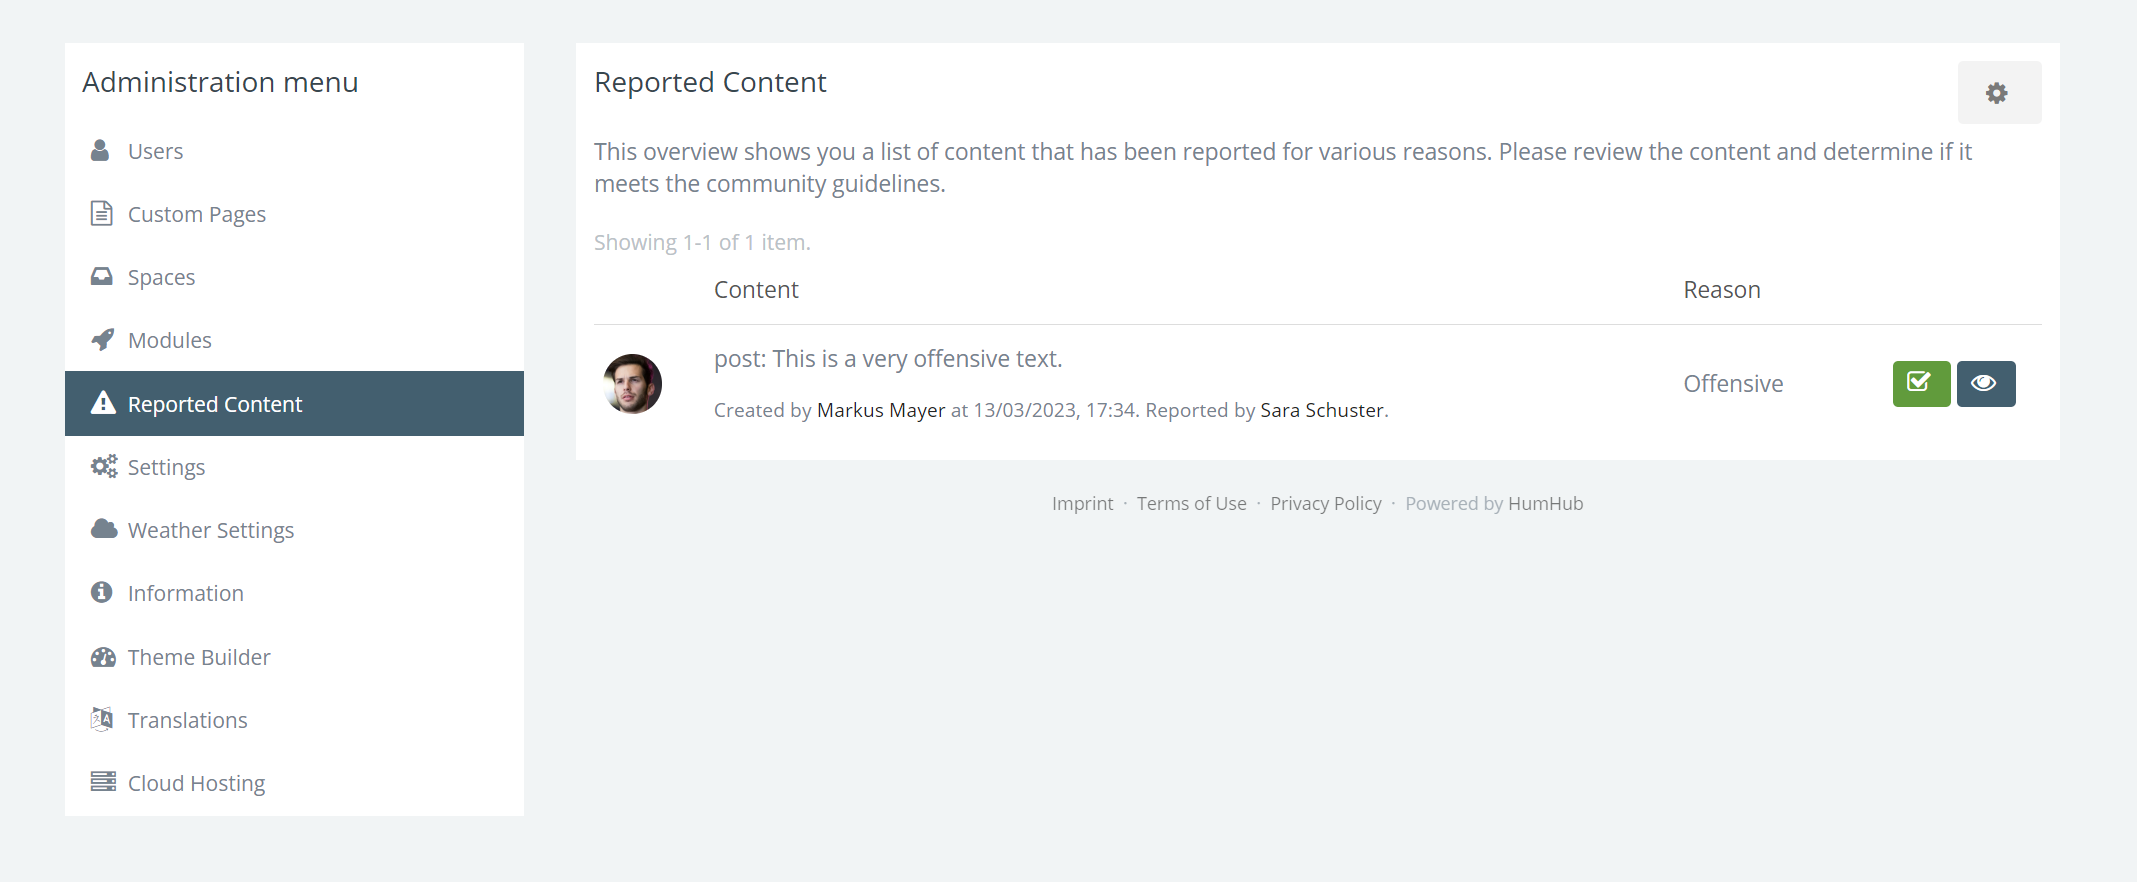This screenshot has height=882, width=2137.
Task: Open Markus Mayer's profile link
Action: click(880, 410)
